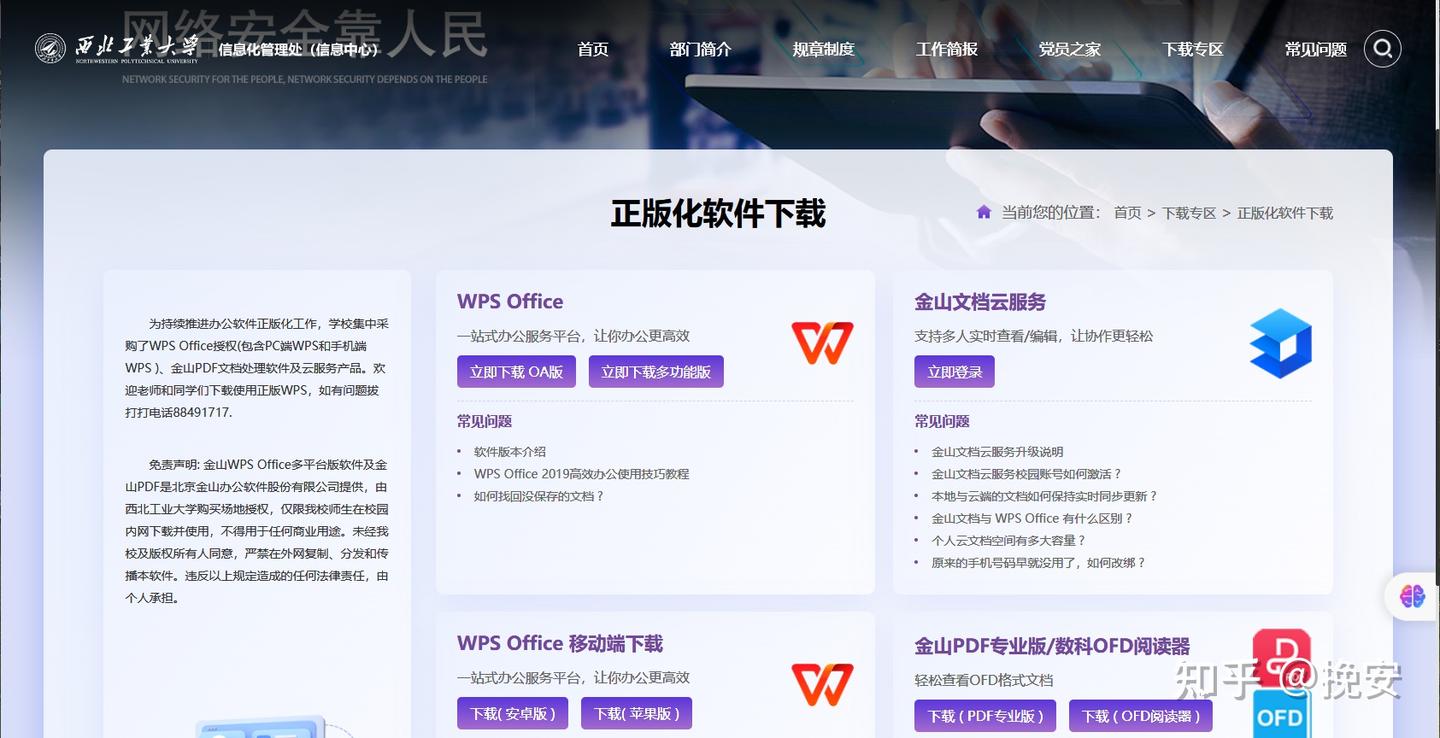This screenshot has height=738, width=1440.
Task: Click 首页 link in breadcrumb
Action: pyautogui.click(x=1127, y=213)
